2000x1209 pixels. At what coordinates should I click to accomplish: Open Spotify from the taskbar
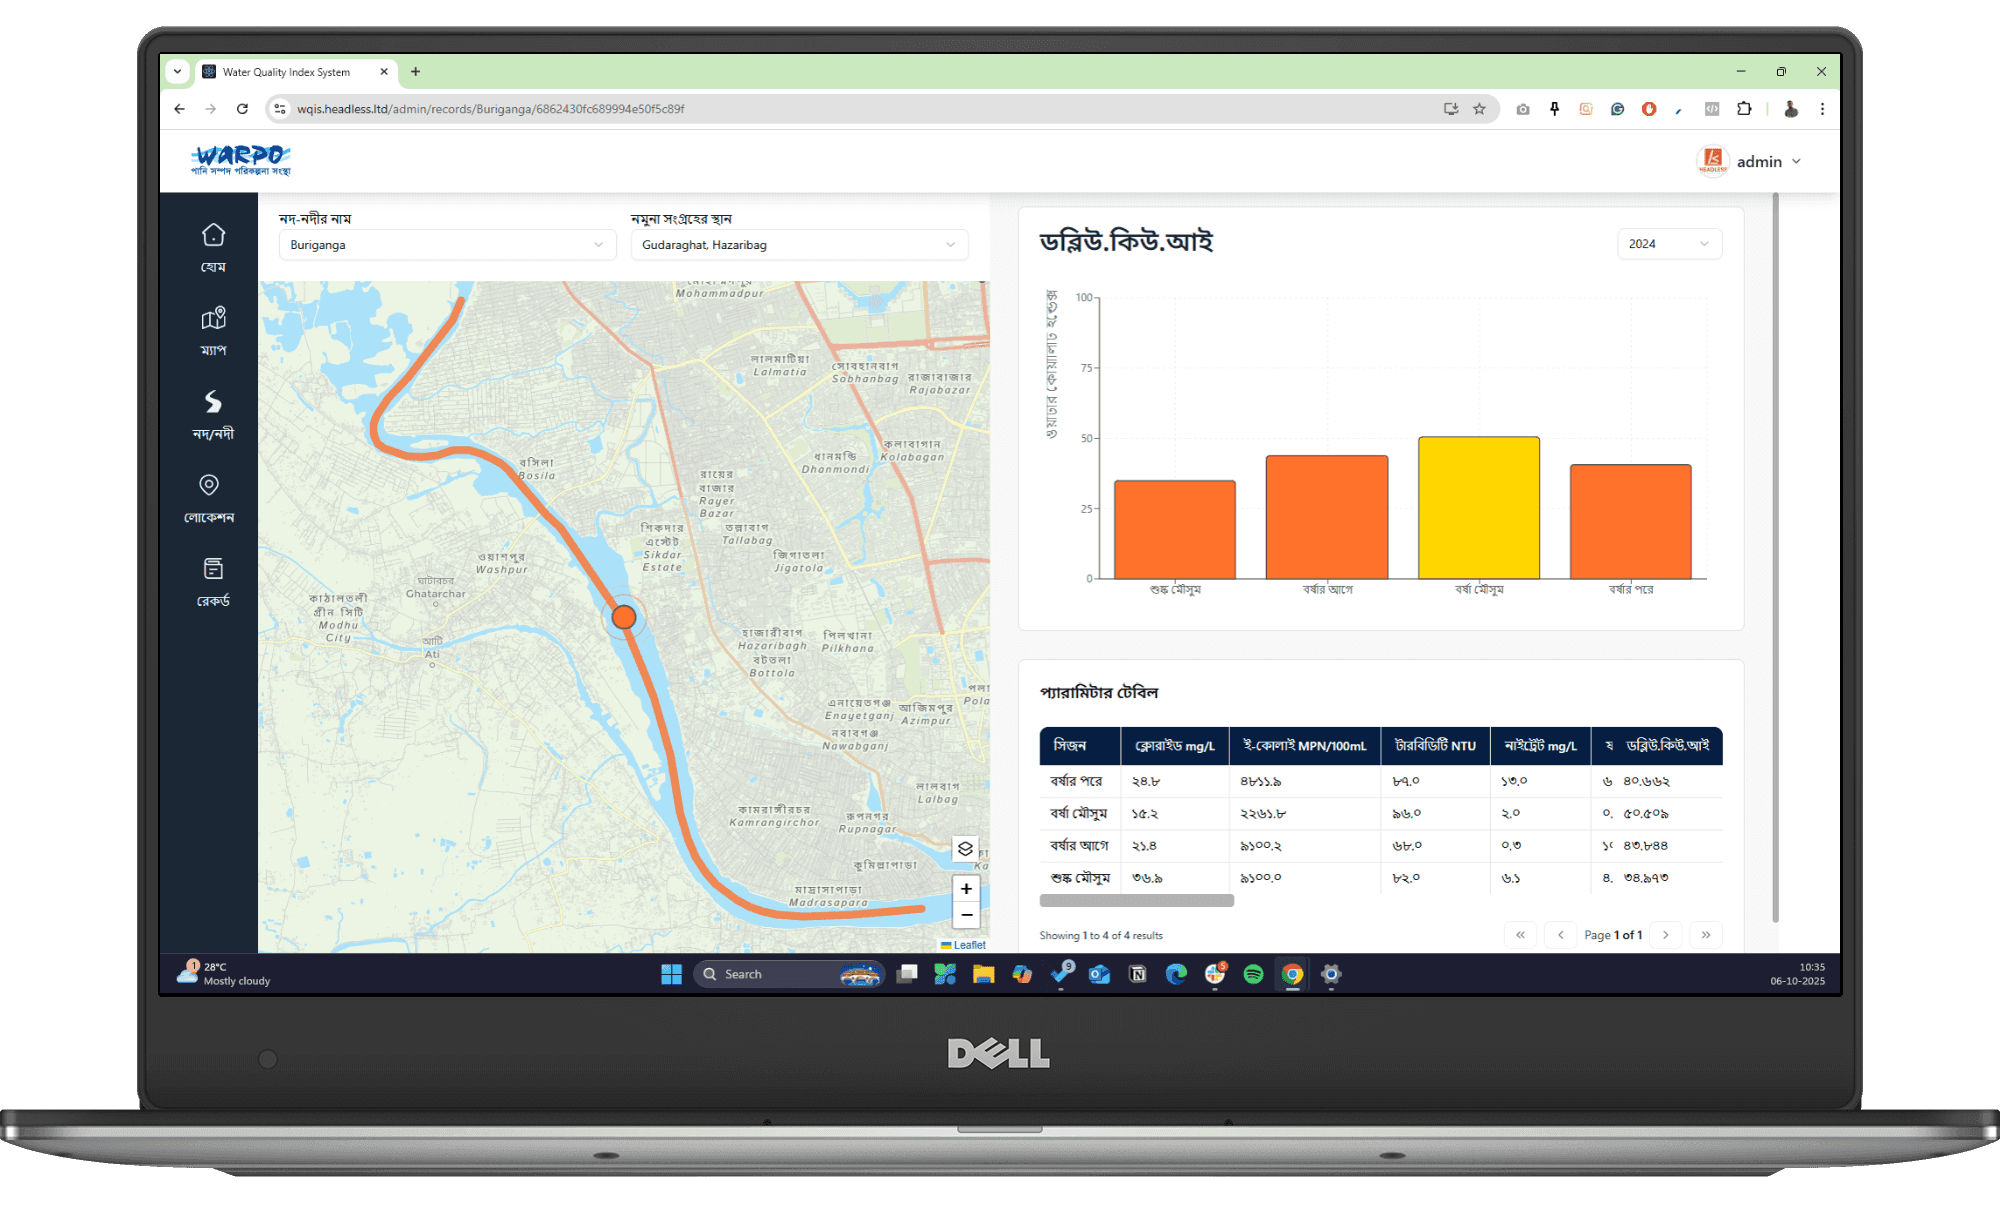coord(1253,974)
